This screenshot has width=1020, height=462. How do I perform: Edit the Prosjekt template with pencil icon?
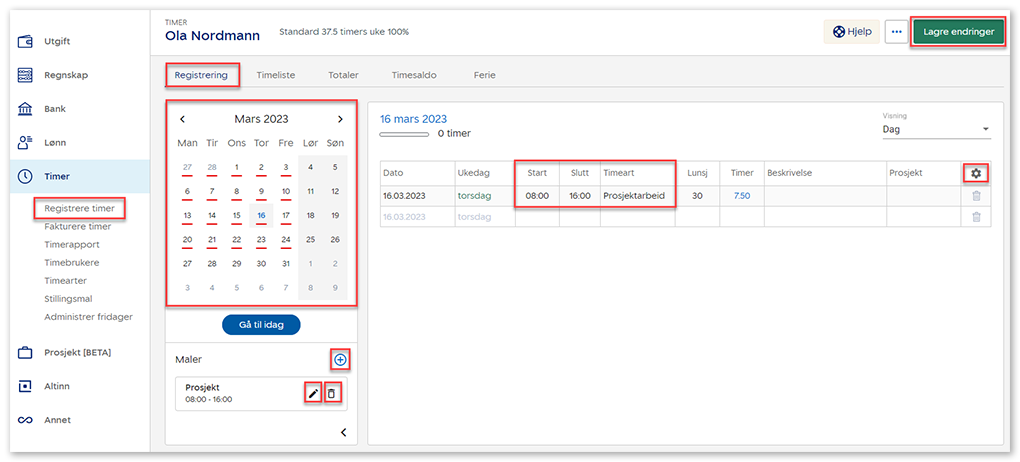(x=313, y=393)
